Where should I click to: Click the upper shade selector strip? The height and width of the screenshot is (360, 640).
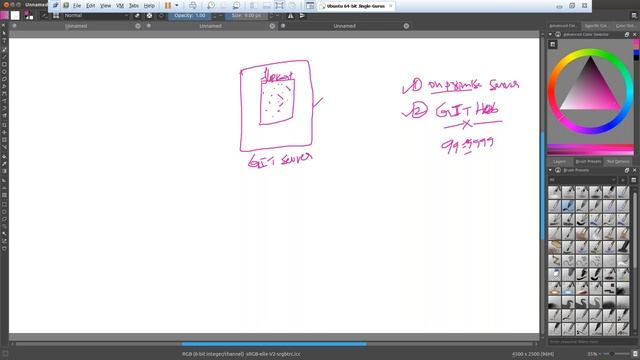pyautogui.click(x=590, y=147)
